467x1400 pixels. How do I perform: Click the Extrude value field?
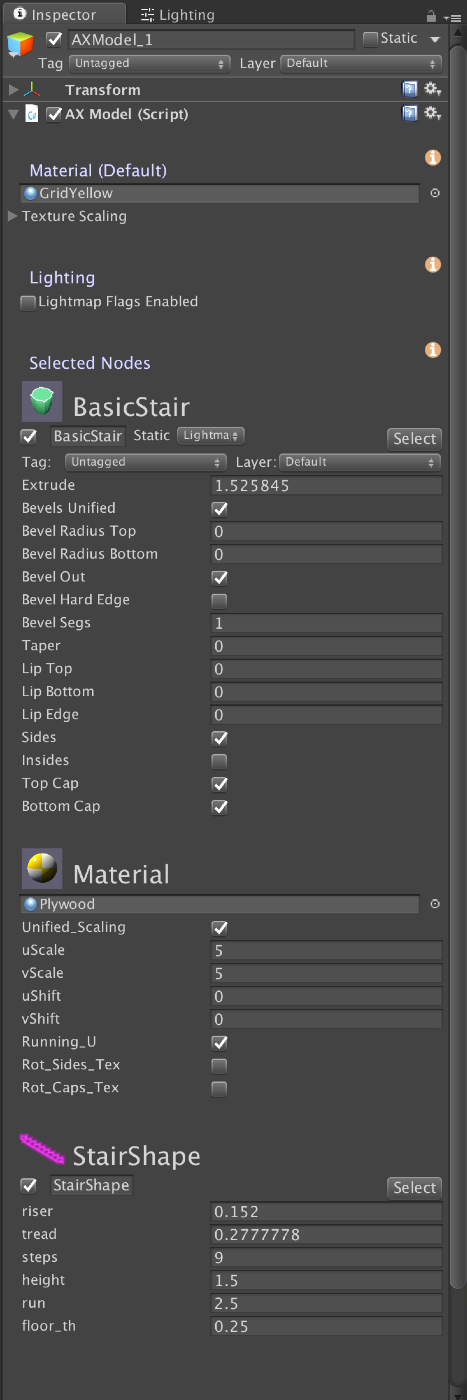[326, 485]
